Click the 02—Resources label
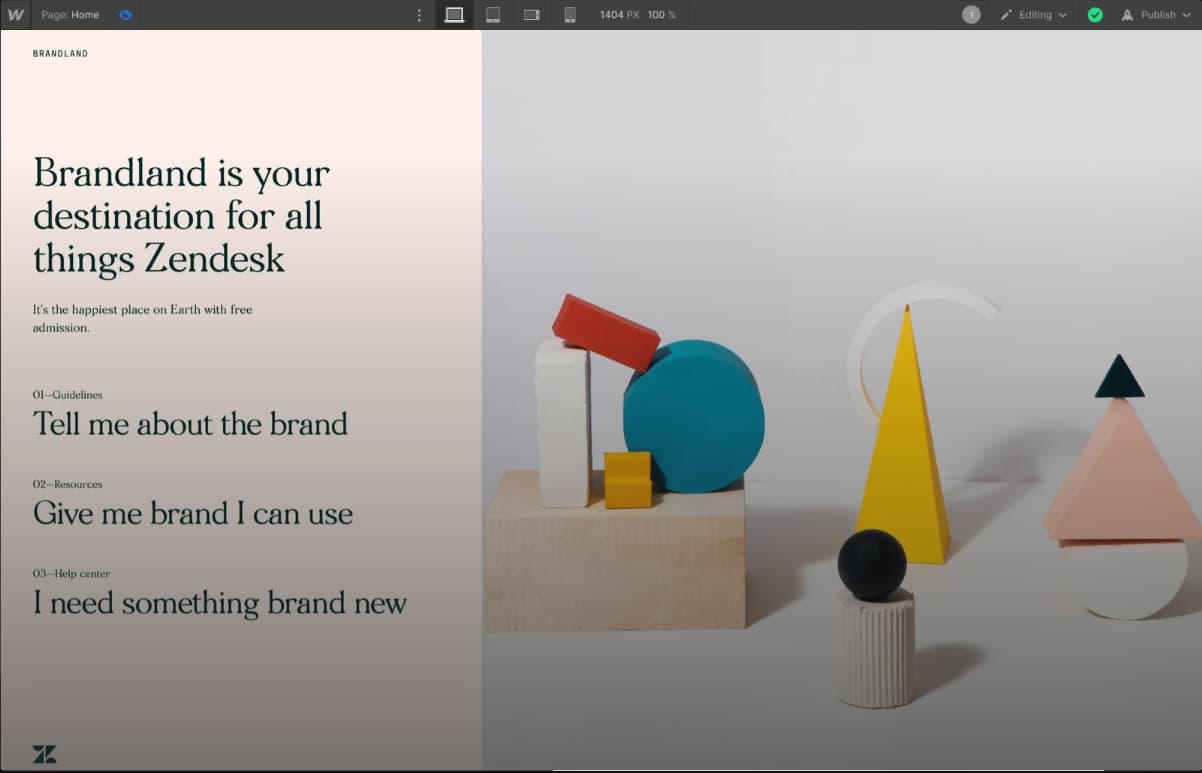This screenshot has width=1202, height=773. click(67, 485)
